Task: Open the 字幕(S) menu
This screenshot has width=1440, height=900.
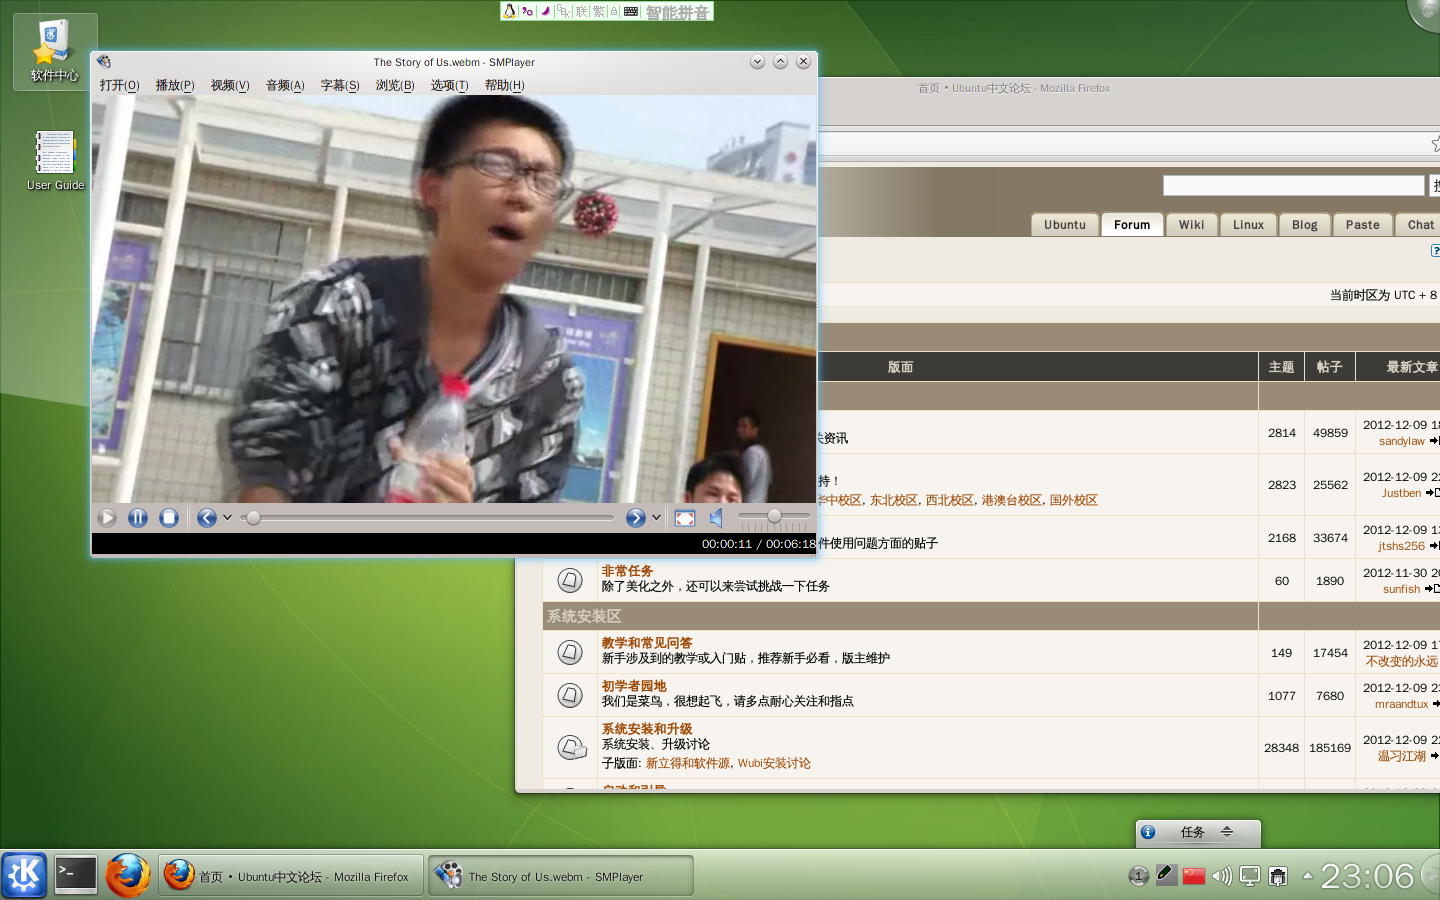Action: [340, 85]
